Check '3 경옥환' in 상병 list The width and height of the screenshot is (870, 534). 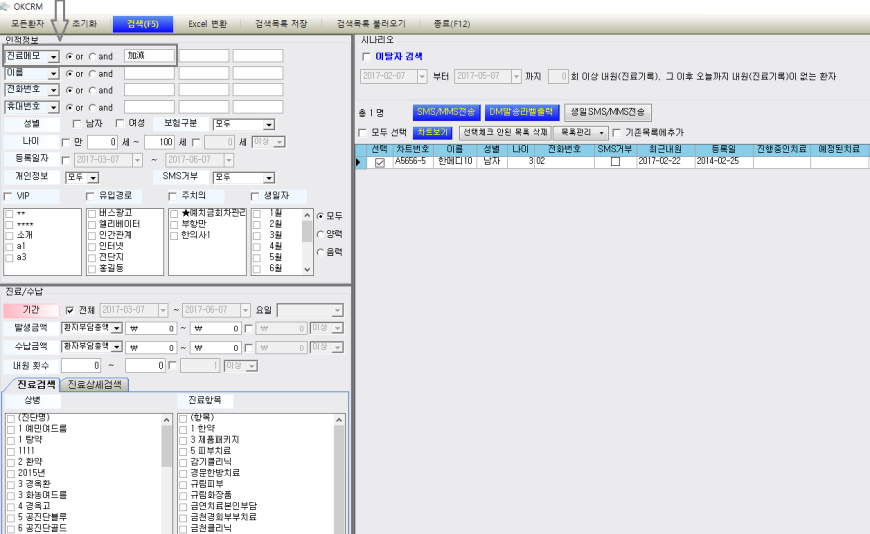[11, 485]
